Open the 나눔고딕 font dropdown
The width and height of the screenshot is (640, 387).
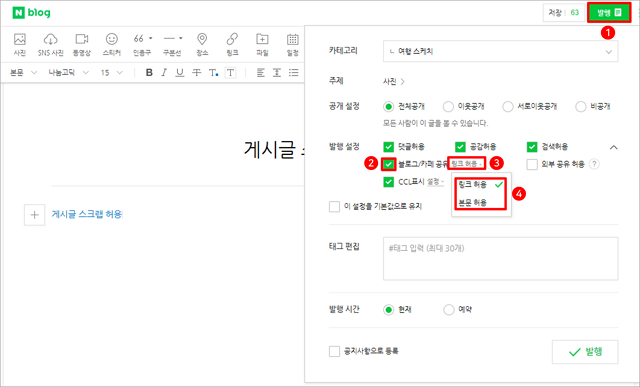(68, 73)
